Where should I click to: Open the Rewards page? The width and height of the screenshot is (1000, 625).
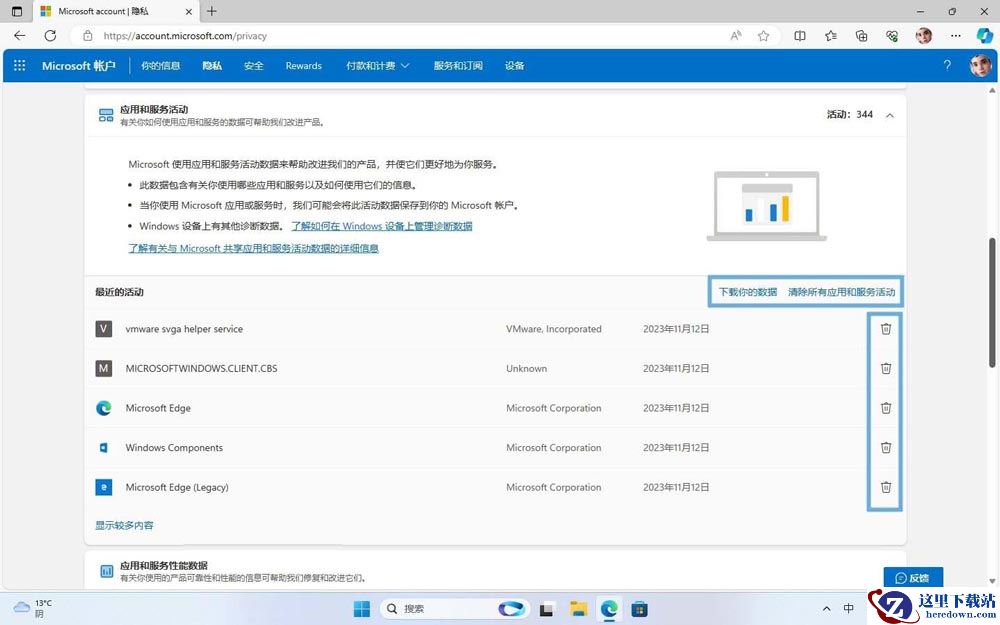(304, 66)
